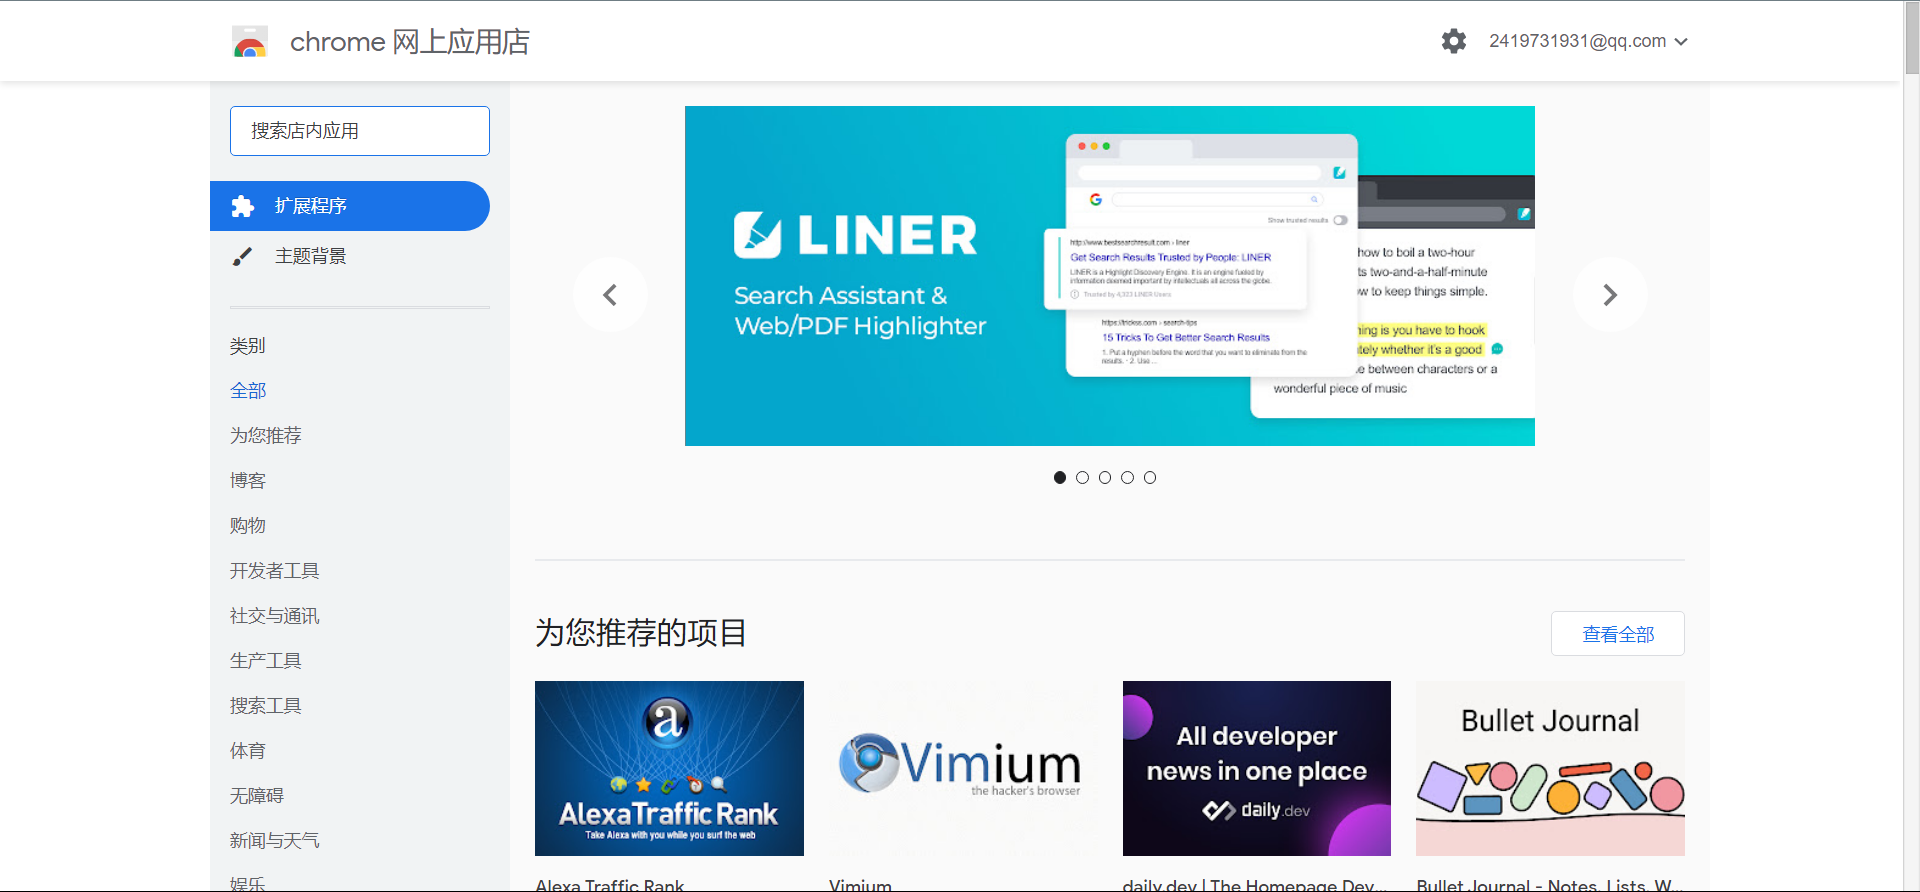Click the 2419731931@qq.com account email
1920x892 pixels.
(1577, 41)
